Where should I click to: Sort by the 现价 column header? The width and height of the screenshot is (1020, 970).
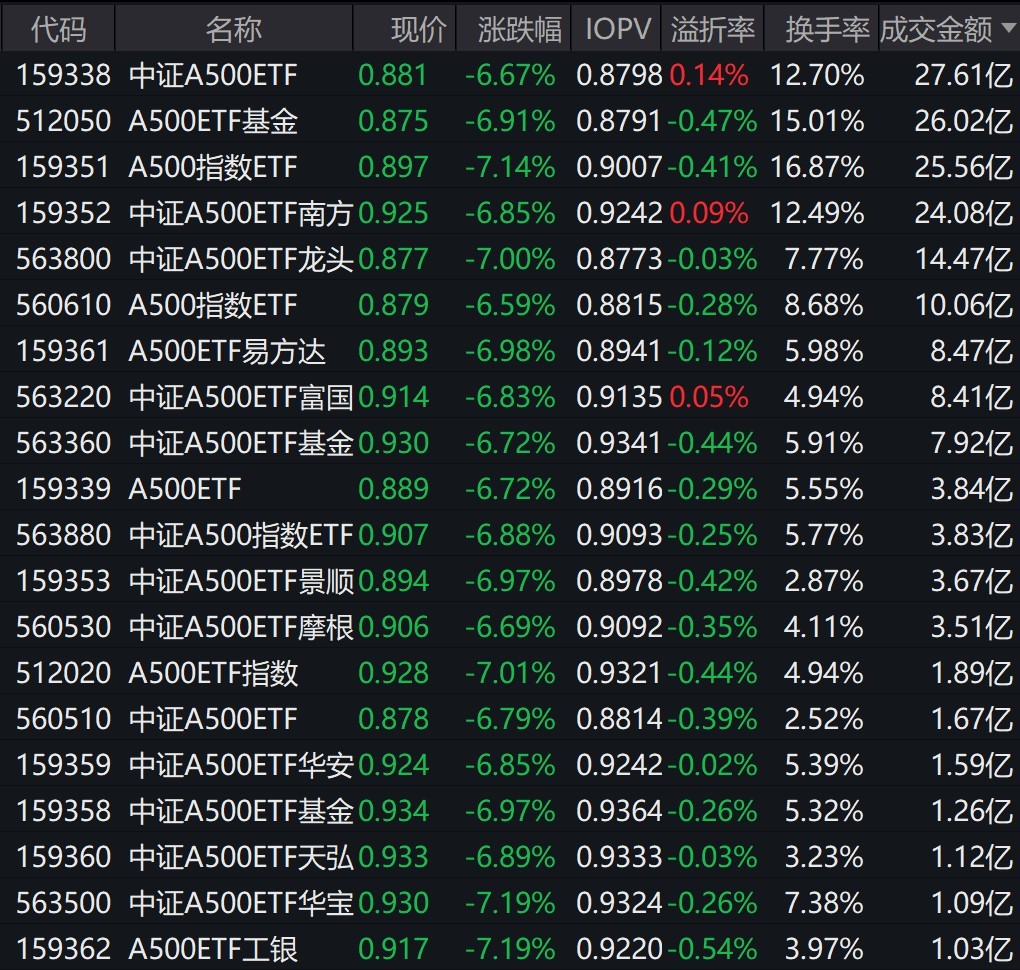[x=405, y=29]
